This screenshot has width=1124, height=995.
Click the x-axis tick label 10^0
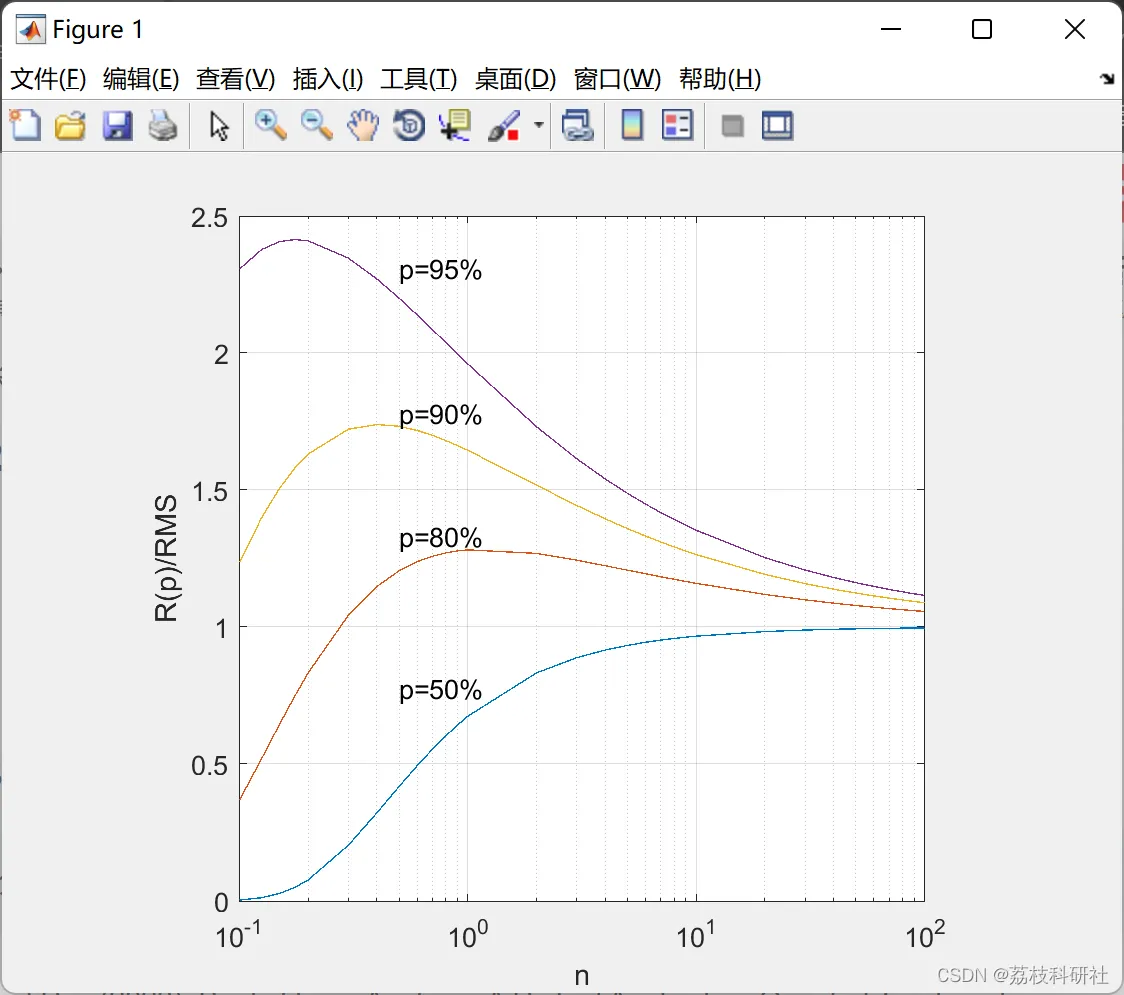(467, 935)
